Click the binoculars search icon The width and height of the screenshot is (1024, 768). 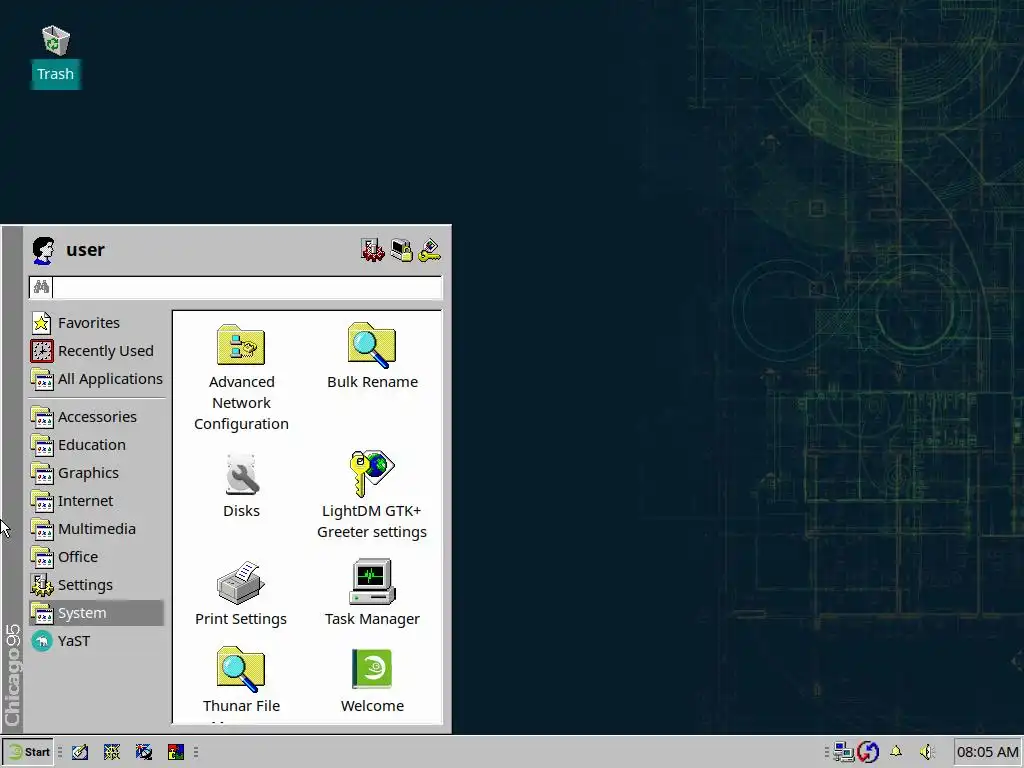pyautogui.click(x=41, y=287)
